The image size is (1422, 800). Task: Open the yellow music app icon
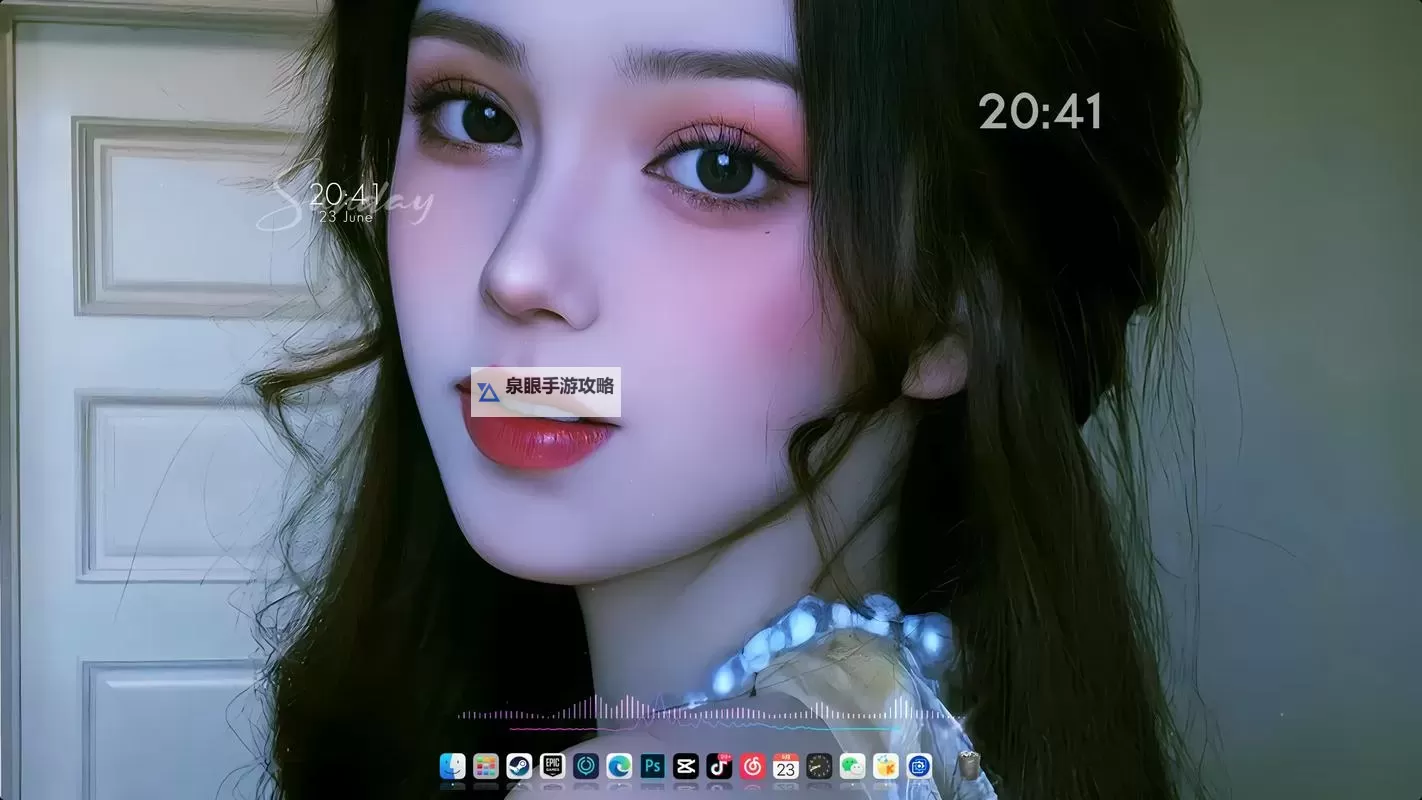(886, 767)
